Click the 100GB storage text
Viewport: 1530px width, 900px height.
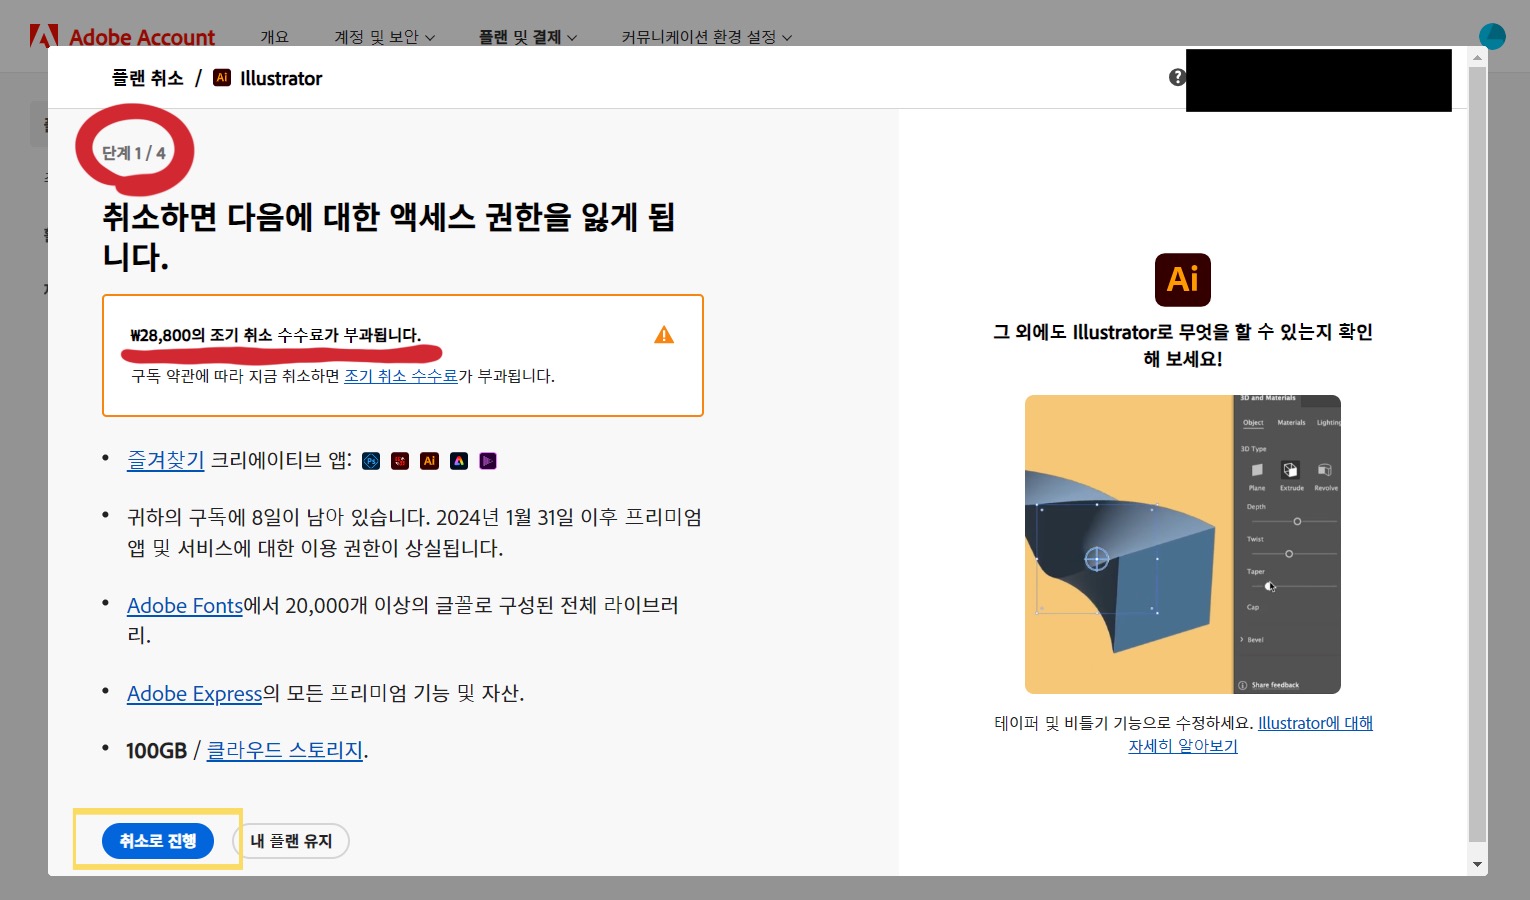pyautogui.click(x=157, y=751)
